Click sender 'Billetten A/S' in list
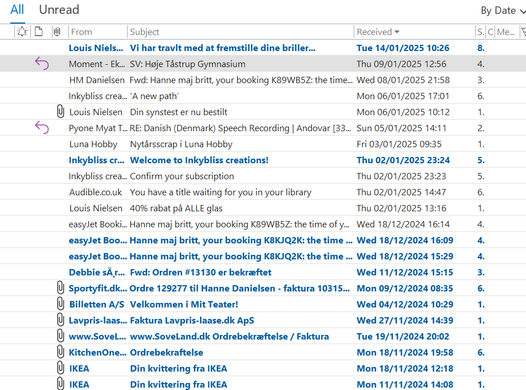This screenshot has height=390, width=526. pyautogui.click(x=97, y=304)
